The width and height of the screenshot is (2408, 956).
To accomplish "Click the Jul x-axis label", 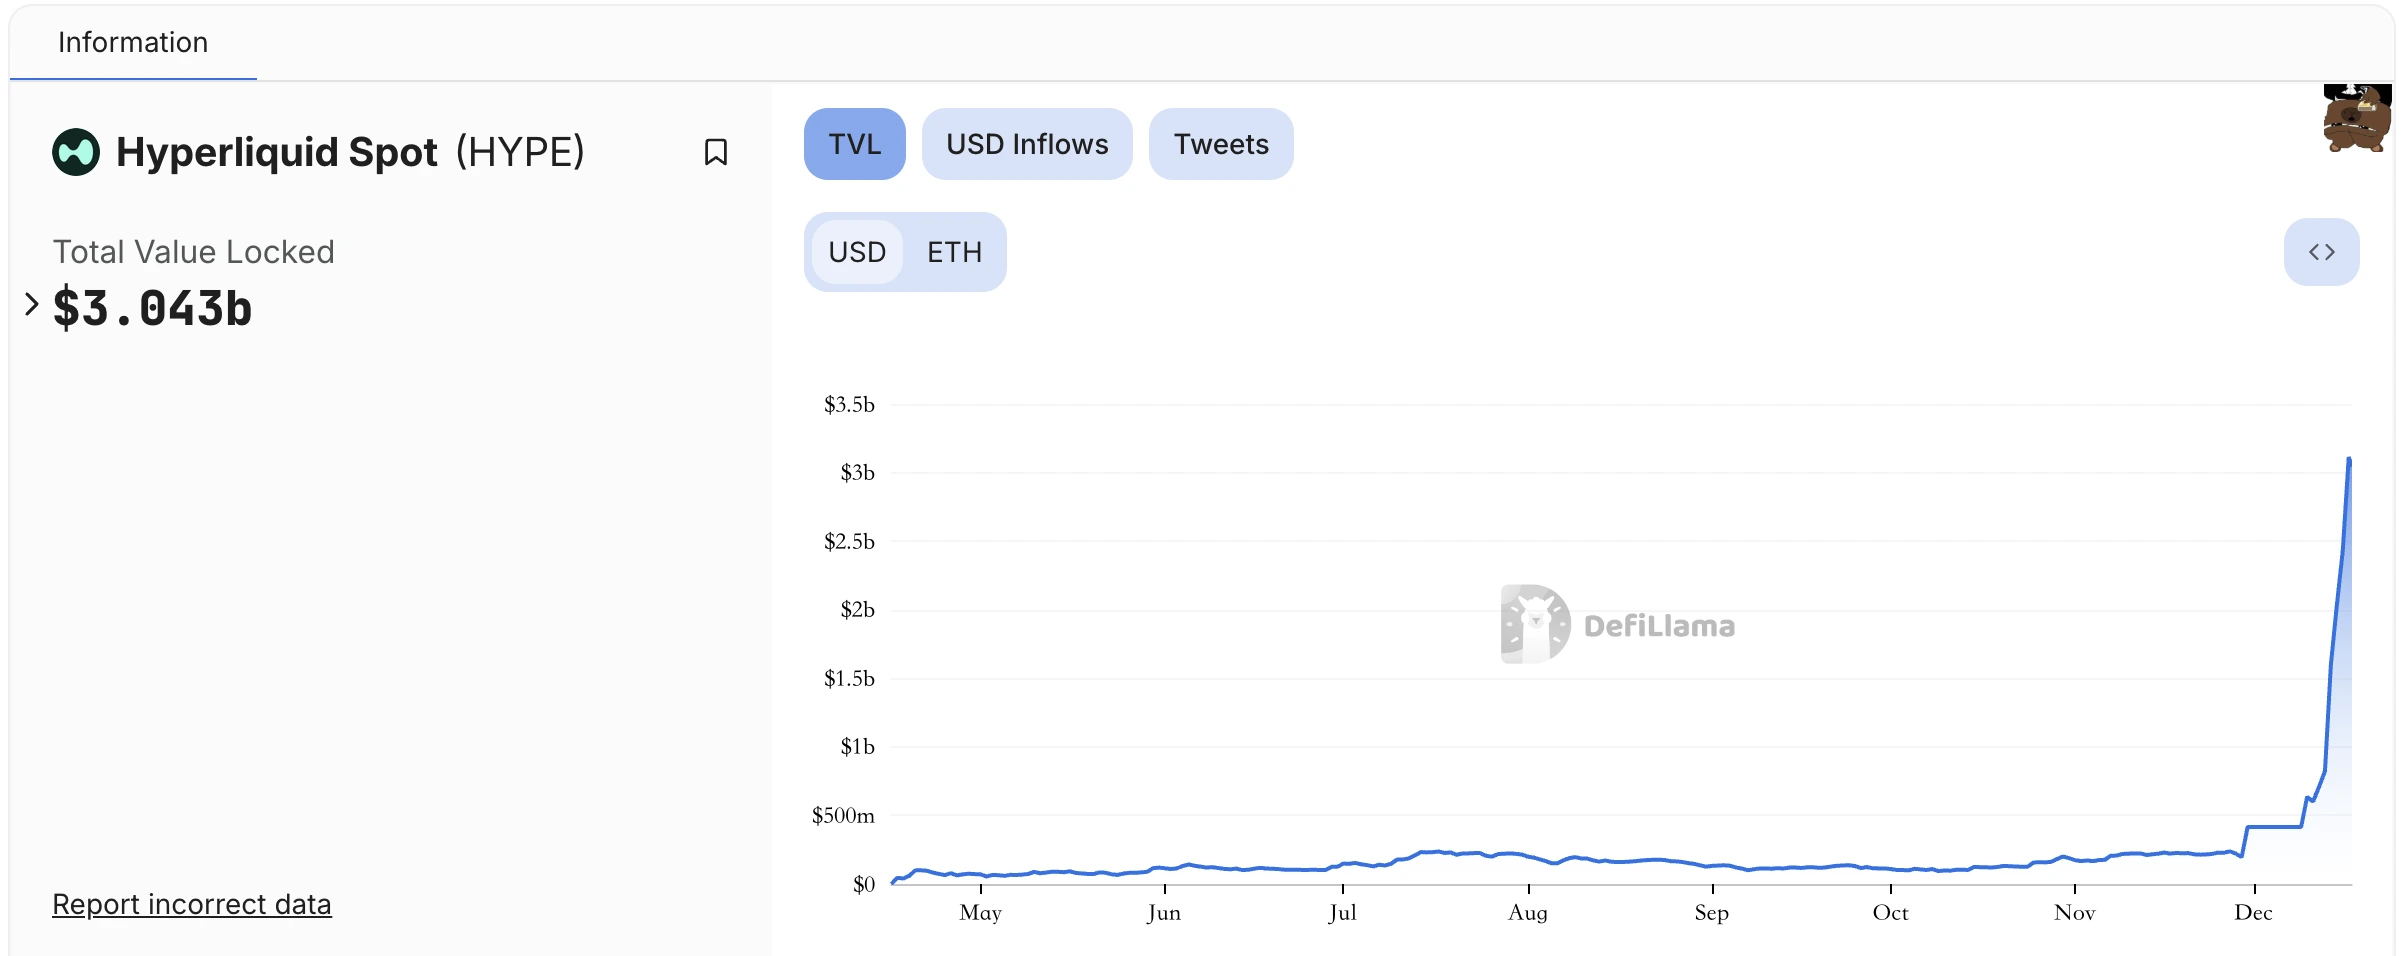I will coord(1342,912).
